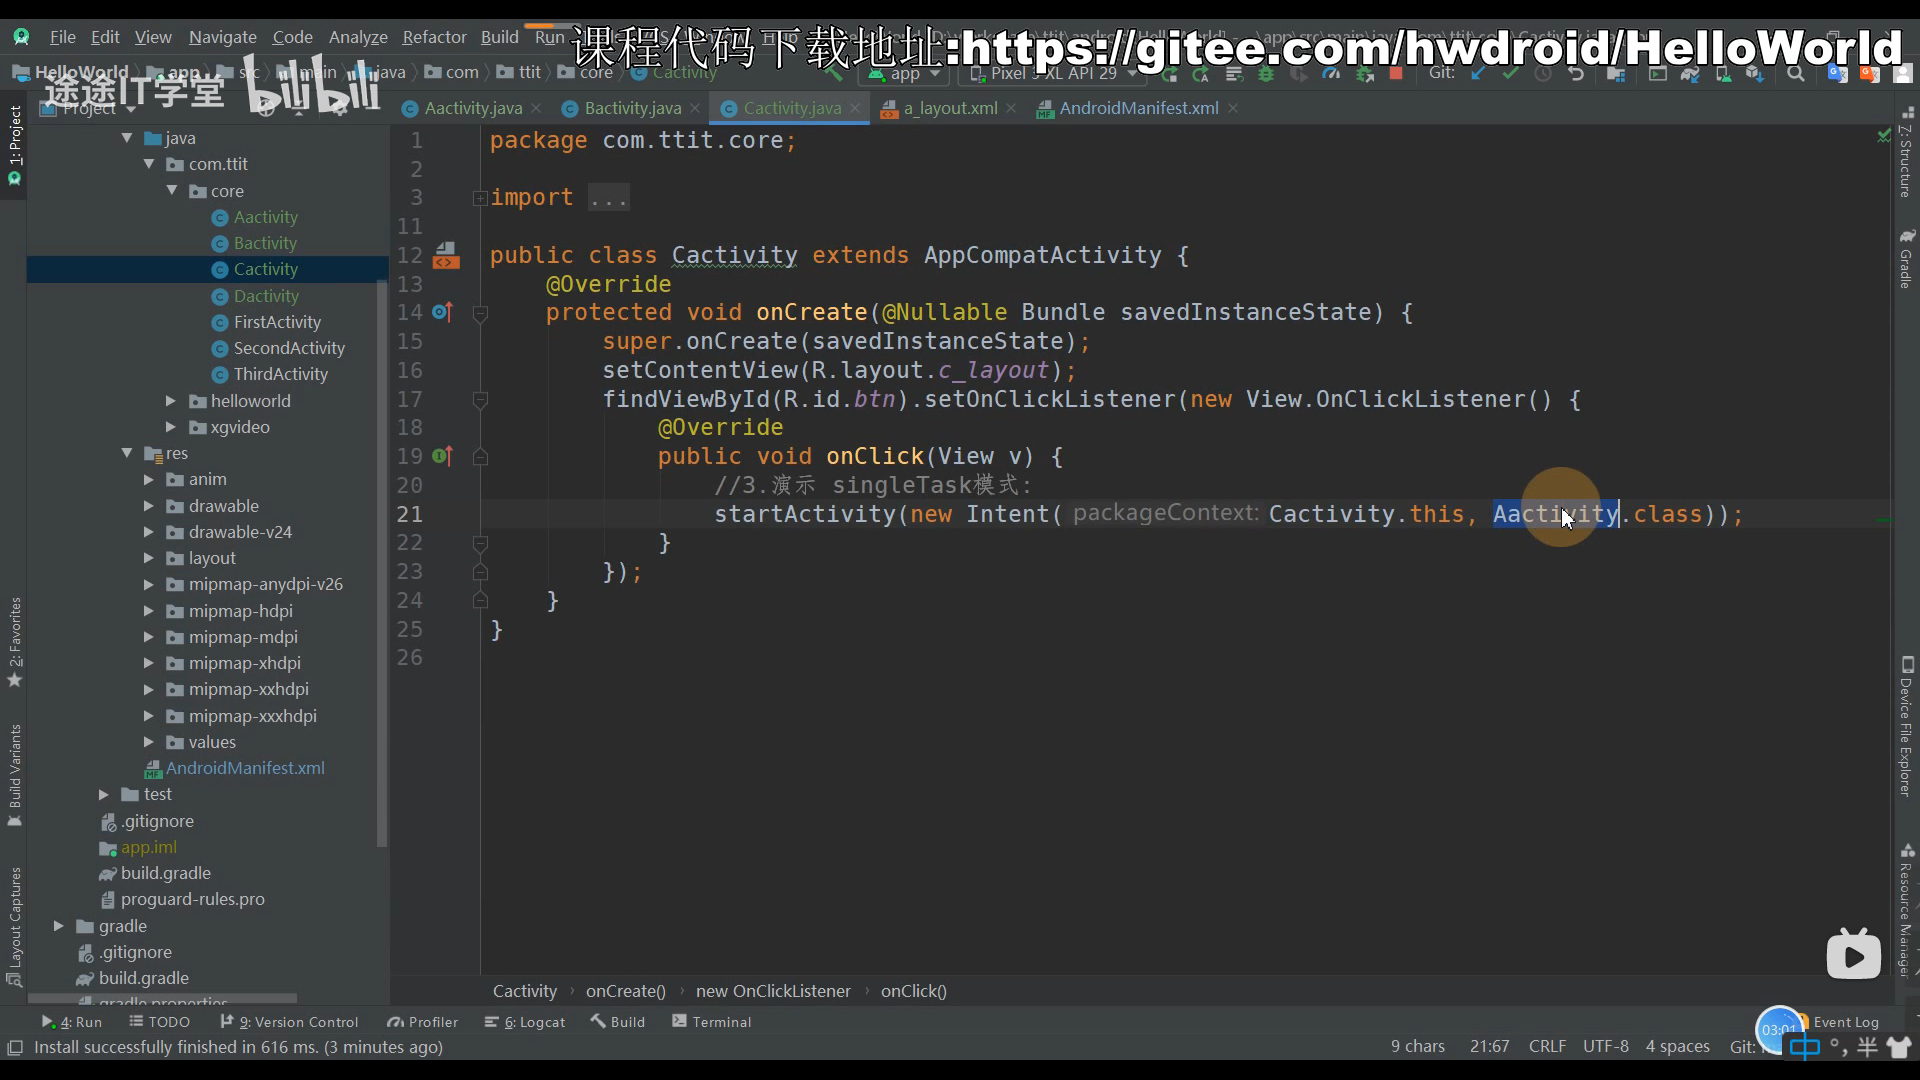Collapse the res folder node
This screenshot has width=1920, height=1080.
point(127,453)
